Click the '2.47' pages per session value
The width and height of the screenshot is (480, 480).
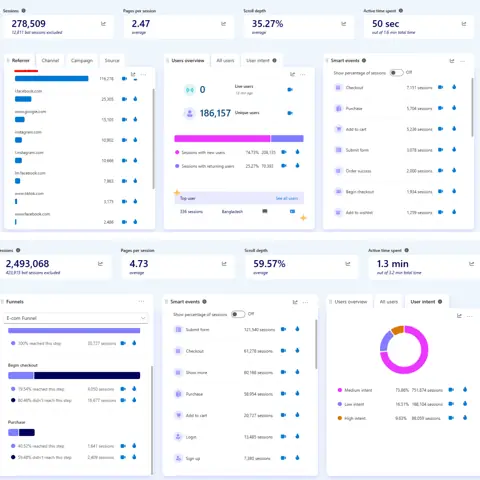coord(141,24)
